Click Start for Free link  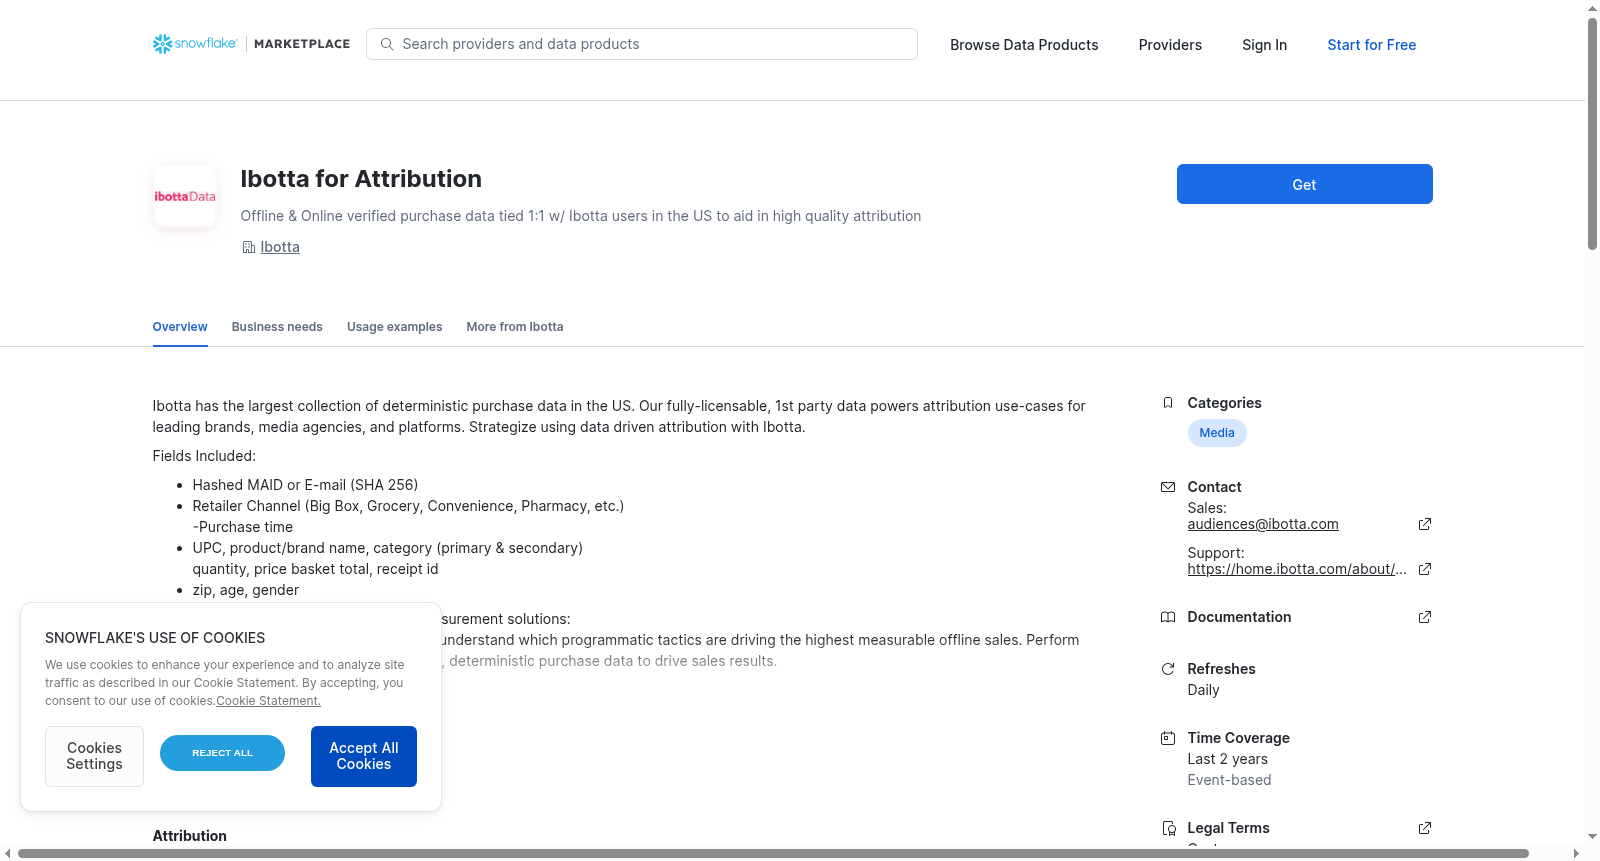(1371, 45)
